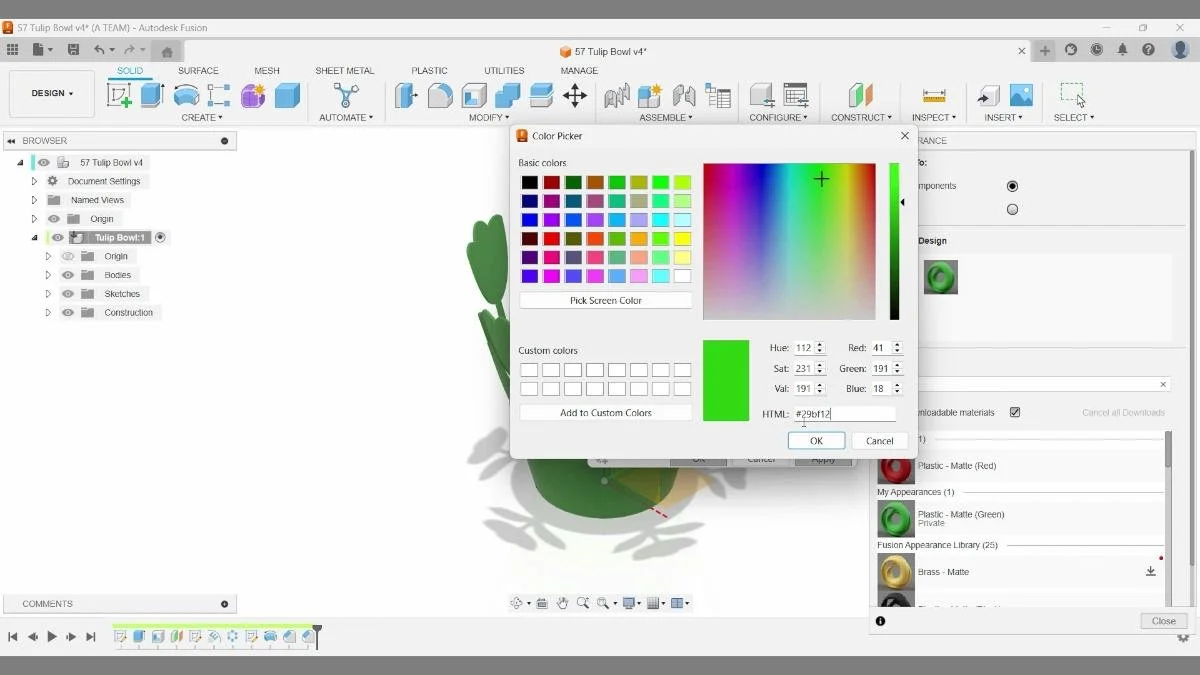Open the CONSTRUCT dropdown menu
1200x675 pixels.
pos(861,117)
